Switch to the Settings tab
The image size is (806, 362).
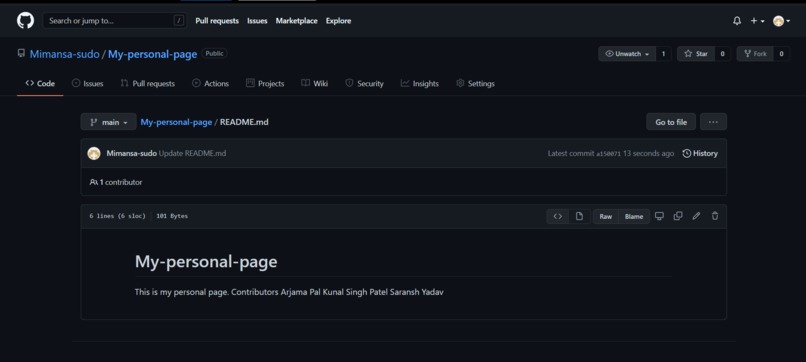tap(475, 83)
